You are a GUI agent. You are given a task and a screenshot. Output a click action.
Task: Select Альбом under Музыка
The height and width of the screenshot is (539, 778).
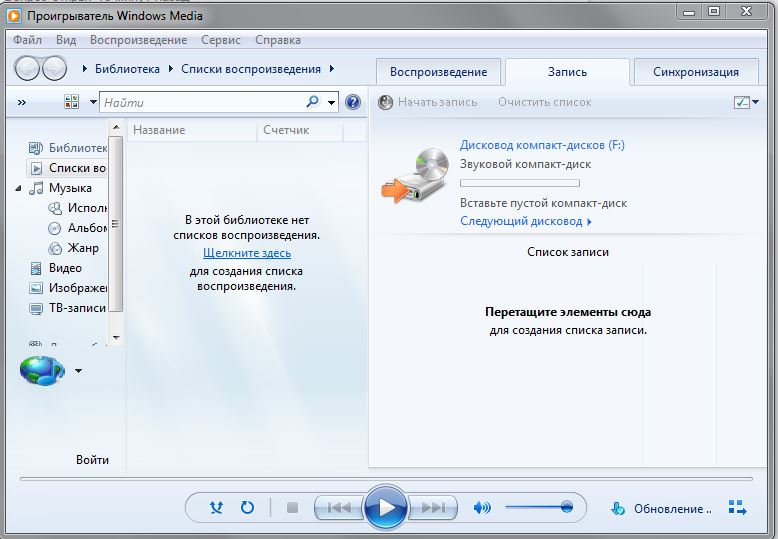[x=77, y=228]
